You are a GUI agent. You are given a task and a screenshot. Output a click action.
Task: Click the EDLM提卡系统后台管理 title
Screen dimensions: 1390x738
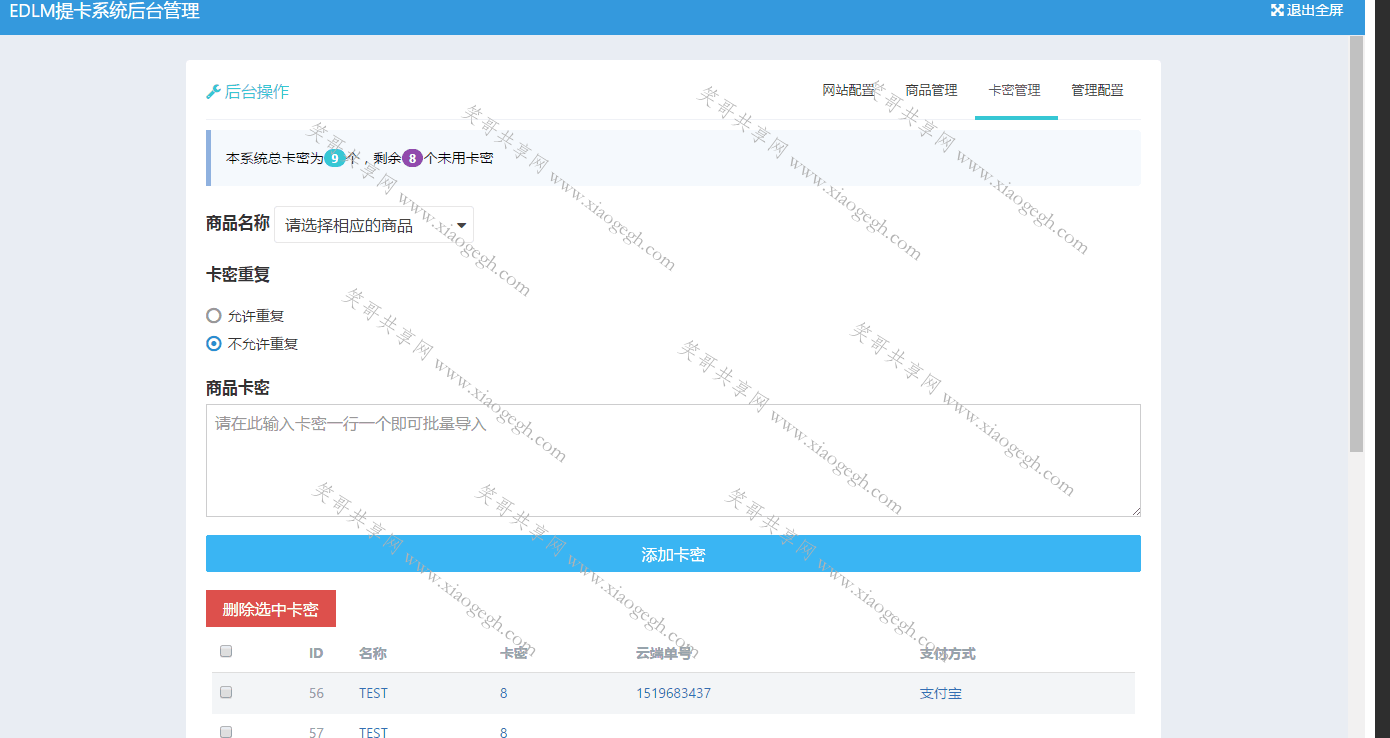click(x=104, y=12)
